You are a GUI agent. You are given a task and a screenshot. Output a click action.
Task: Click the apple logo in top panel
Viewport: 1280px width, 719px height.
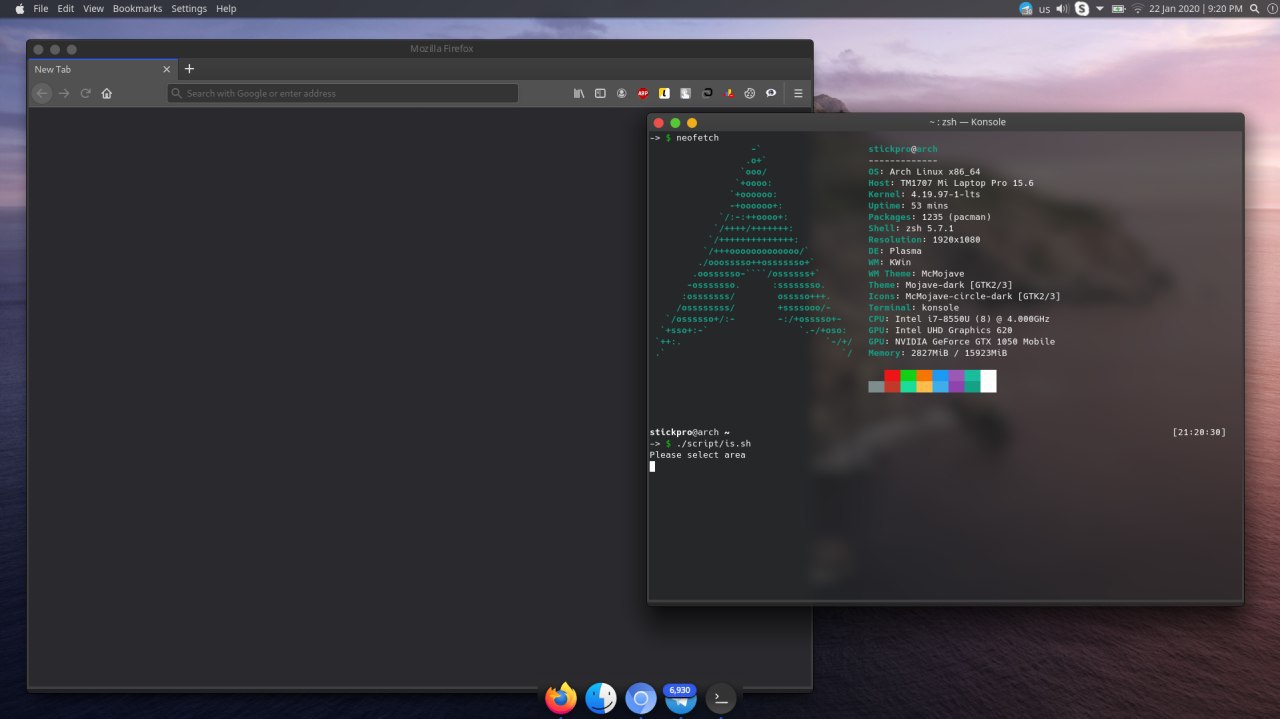click(20, 8)
